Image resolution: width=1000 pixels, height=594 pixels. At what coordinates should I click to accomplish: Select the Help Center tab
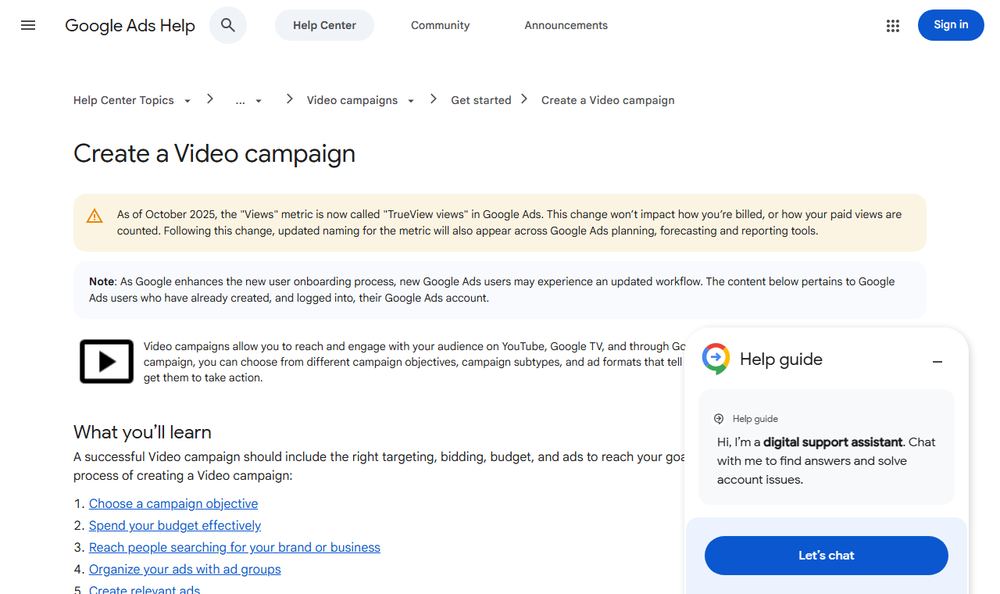pos(325,26)
